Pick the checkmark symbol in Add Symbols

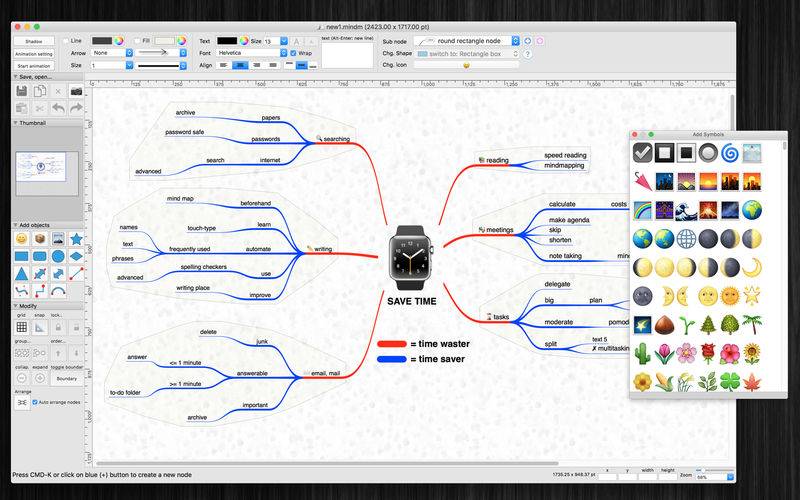point(643,153)
